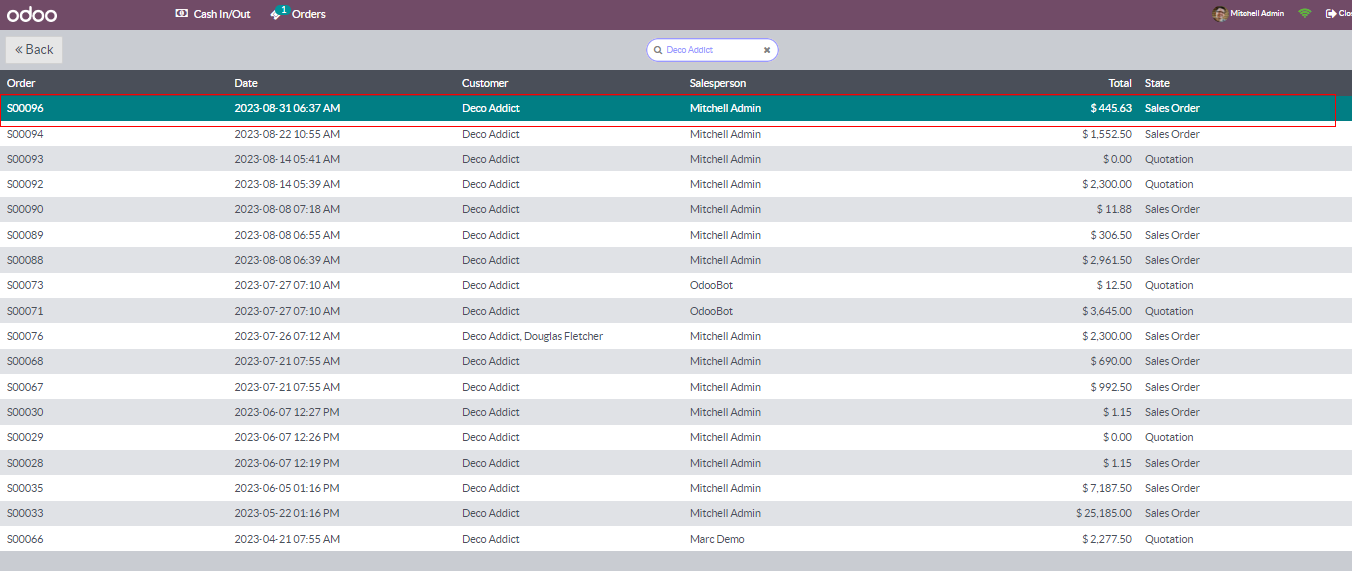1352x571 pixels.
Task: Click the Odoo logo
Action: coord(32,14)
